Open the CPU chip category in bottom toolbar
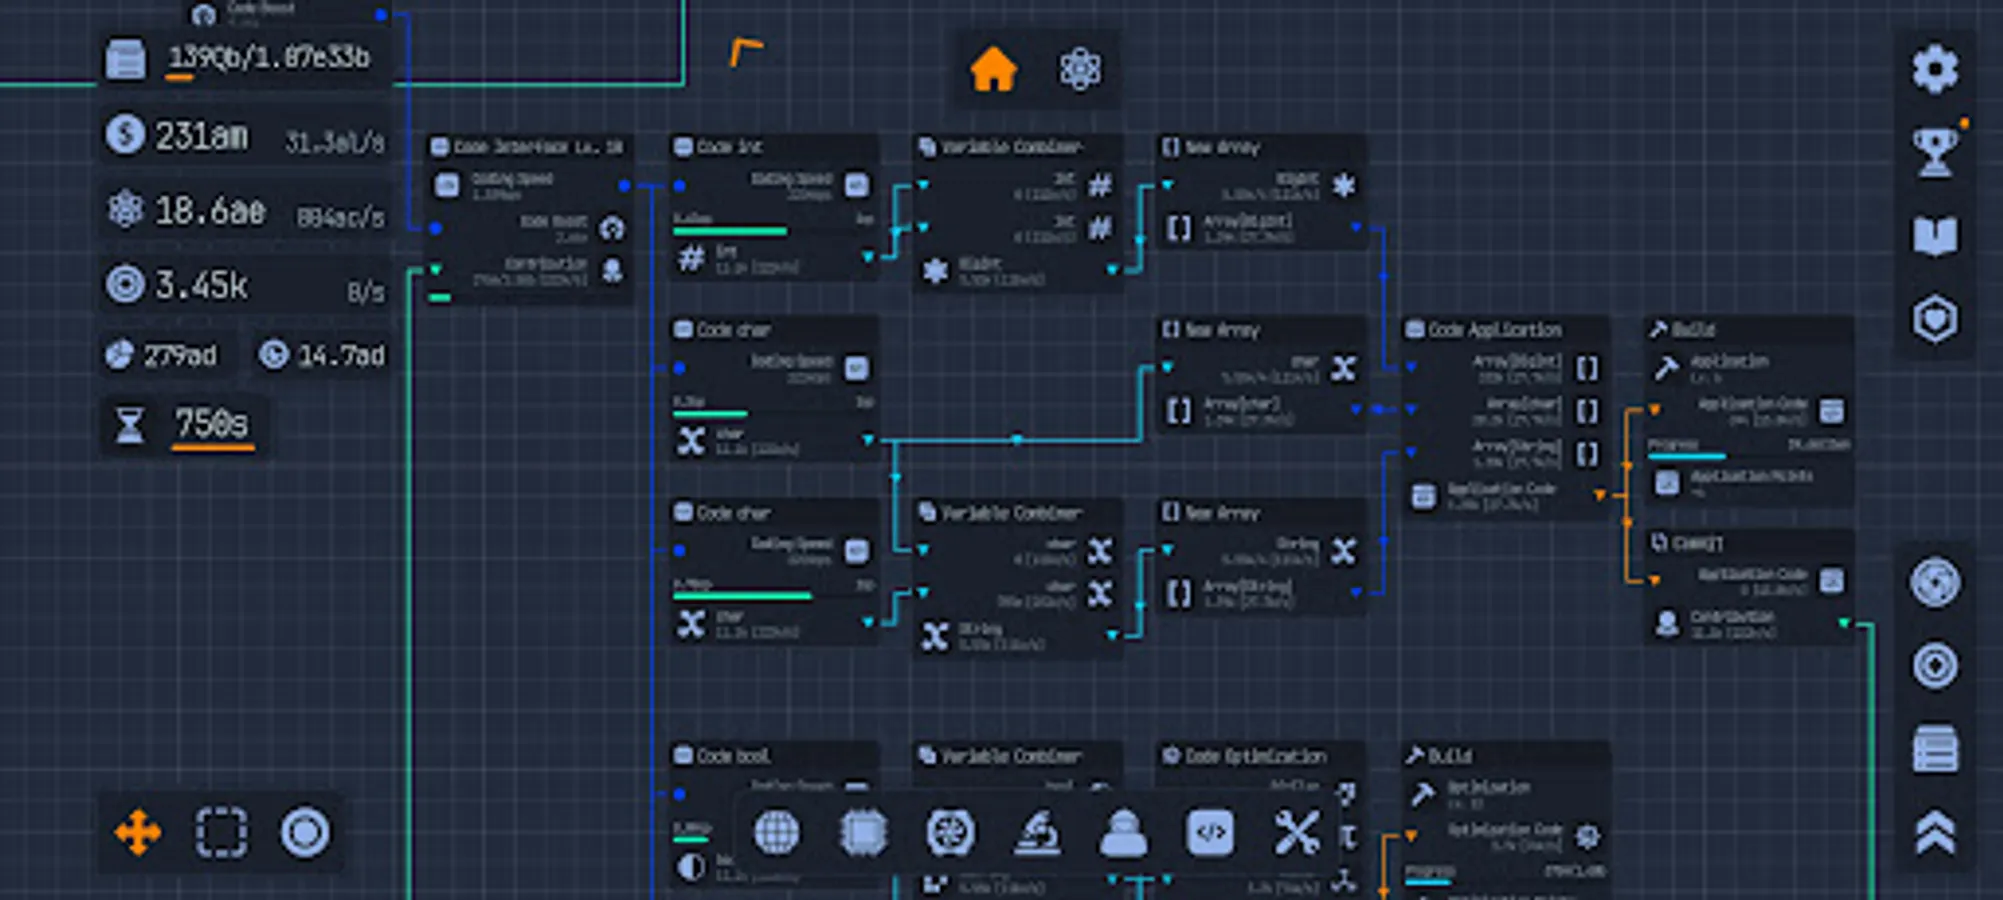The height and width of the screenshot is (900, 2003). point(863,832)
